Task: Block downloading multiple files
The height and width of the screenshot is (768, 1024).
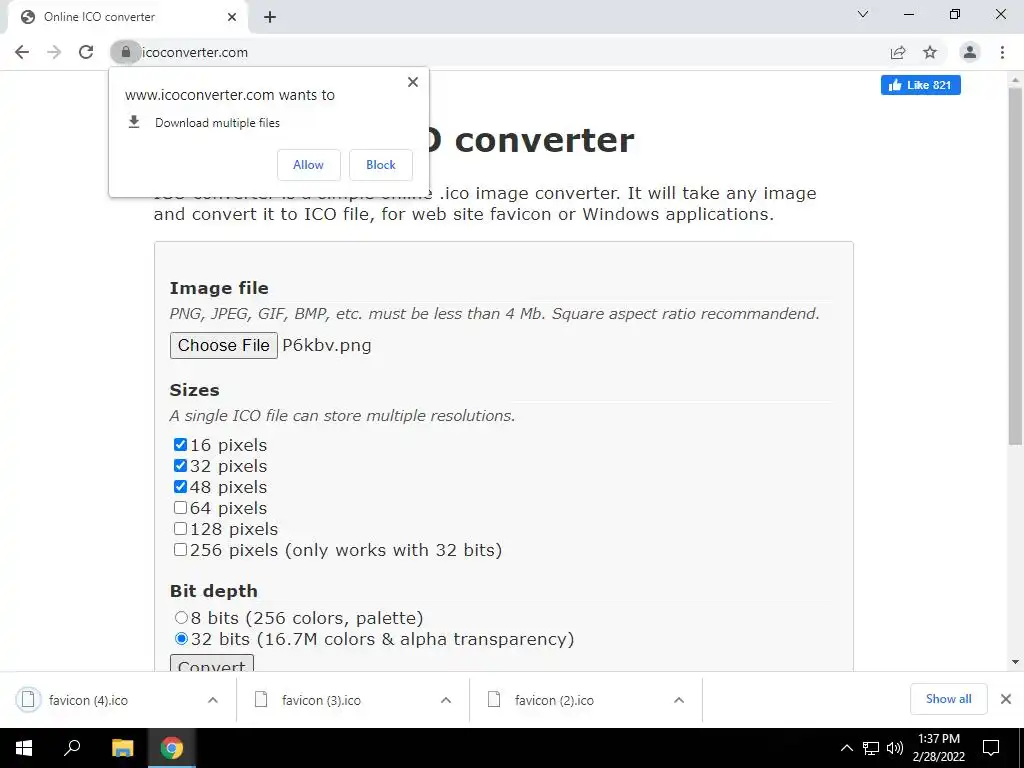Action: [381, 165]
